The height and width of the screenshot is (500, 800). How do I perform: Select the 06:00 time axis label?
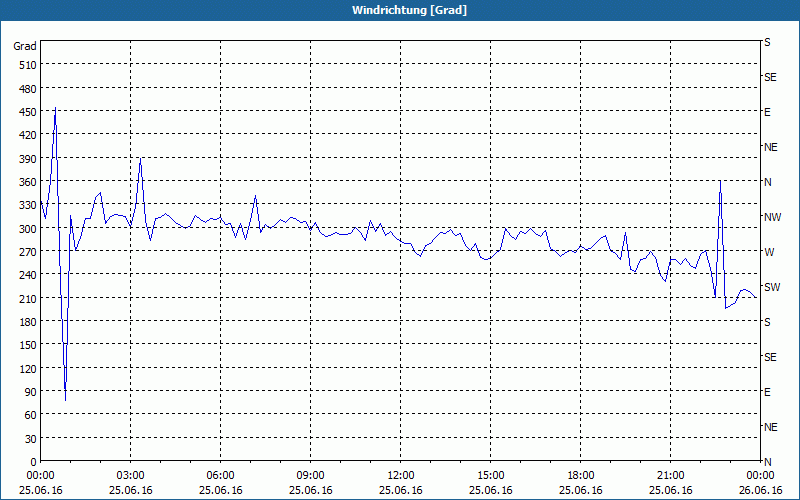pyautogui.click(x=220, y=476)
